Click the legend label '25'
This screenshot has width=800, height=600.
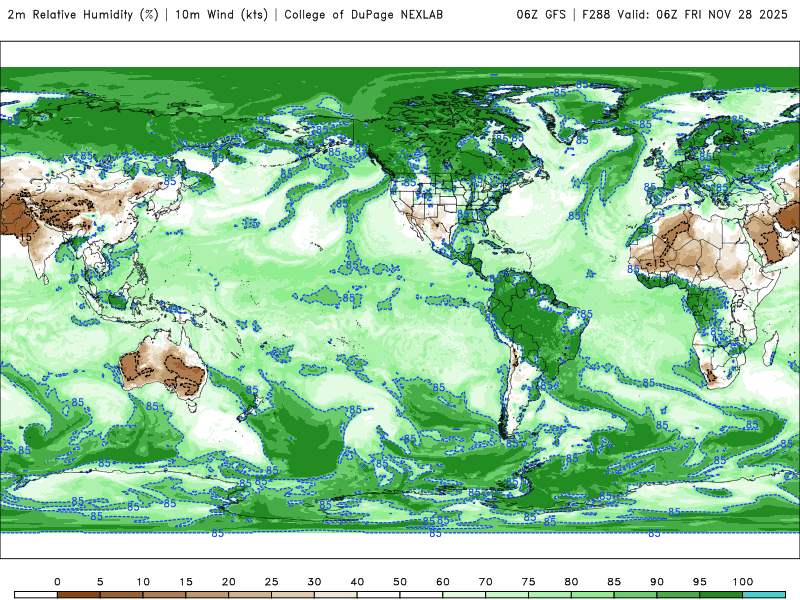(271, 582)
